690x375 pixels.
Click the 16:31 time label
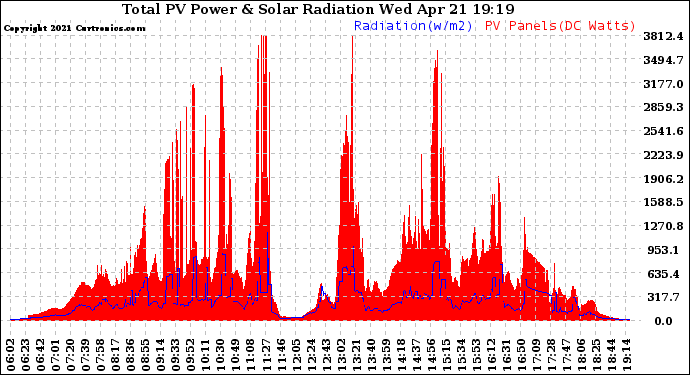505,354
